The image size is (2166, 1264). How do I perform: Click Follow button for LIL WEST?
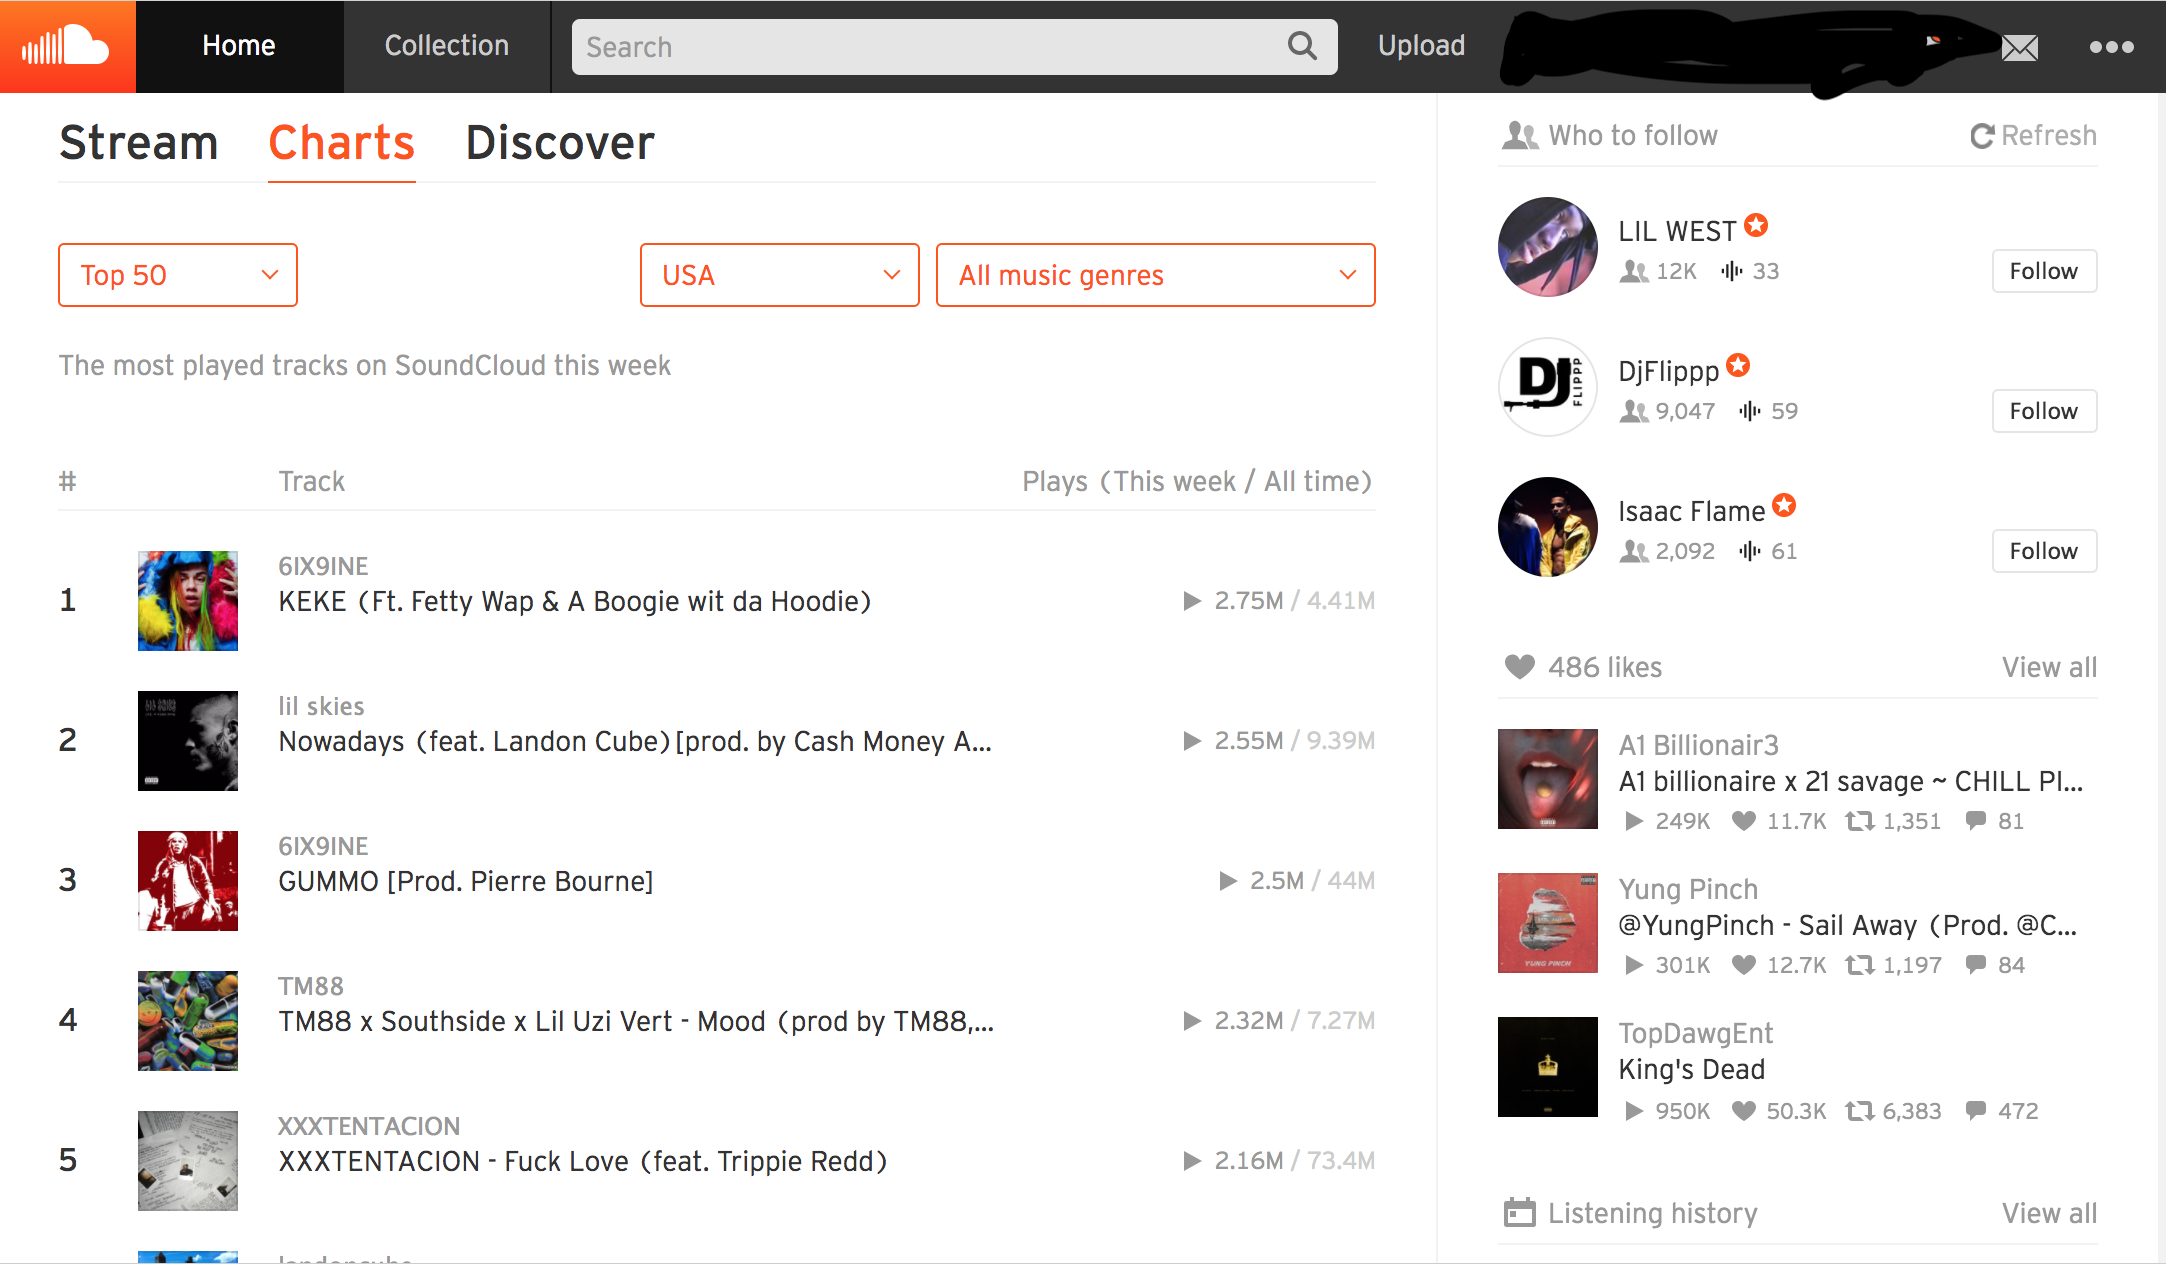pyautogui.click(x=2043, y=269)
